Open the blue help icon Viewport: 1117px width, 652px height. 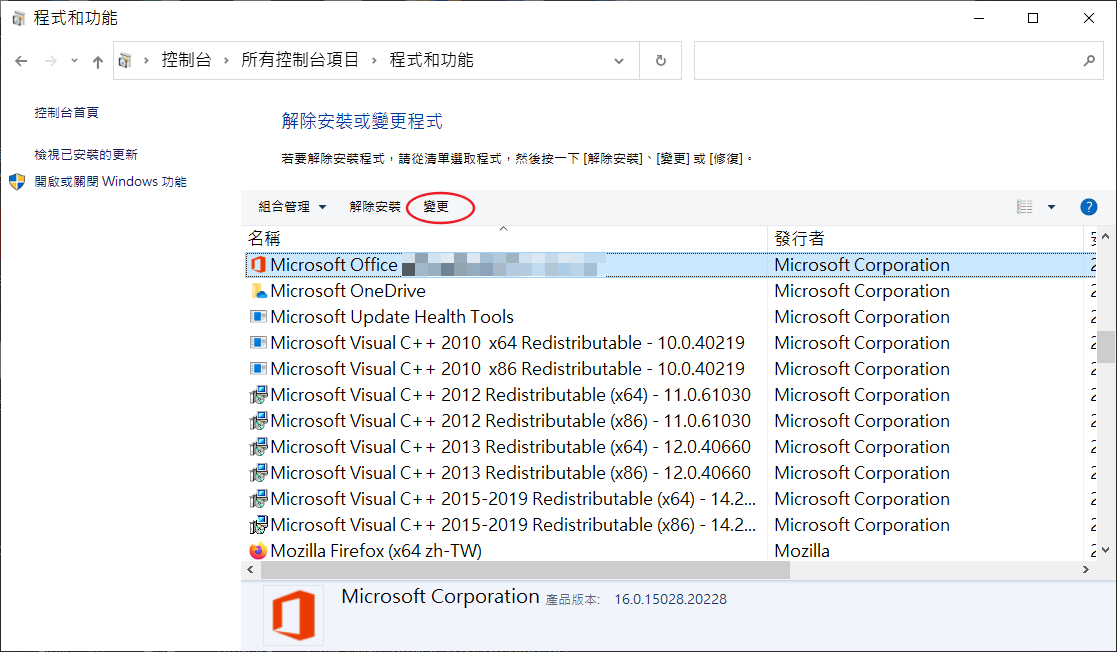click(1089, 207)
